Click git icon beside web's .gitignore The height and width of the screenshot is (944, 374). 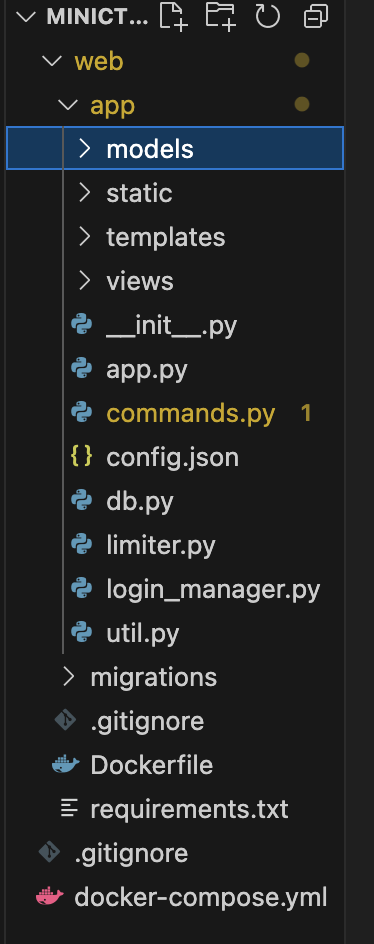tap(65, 720)
